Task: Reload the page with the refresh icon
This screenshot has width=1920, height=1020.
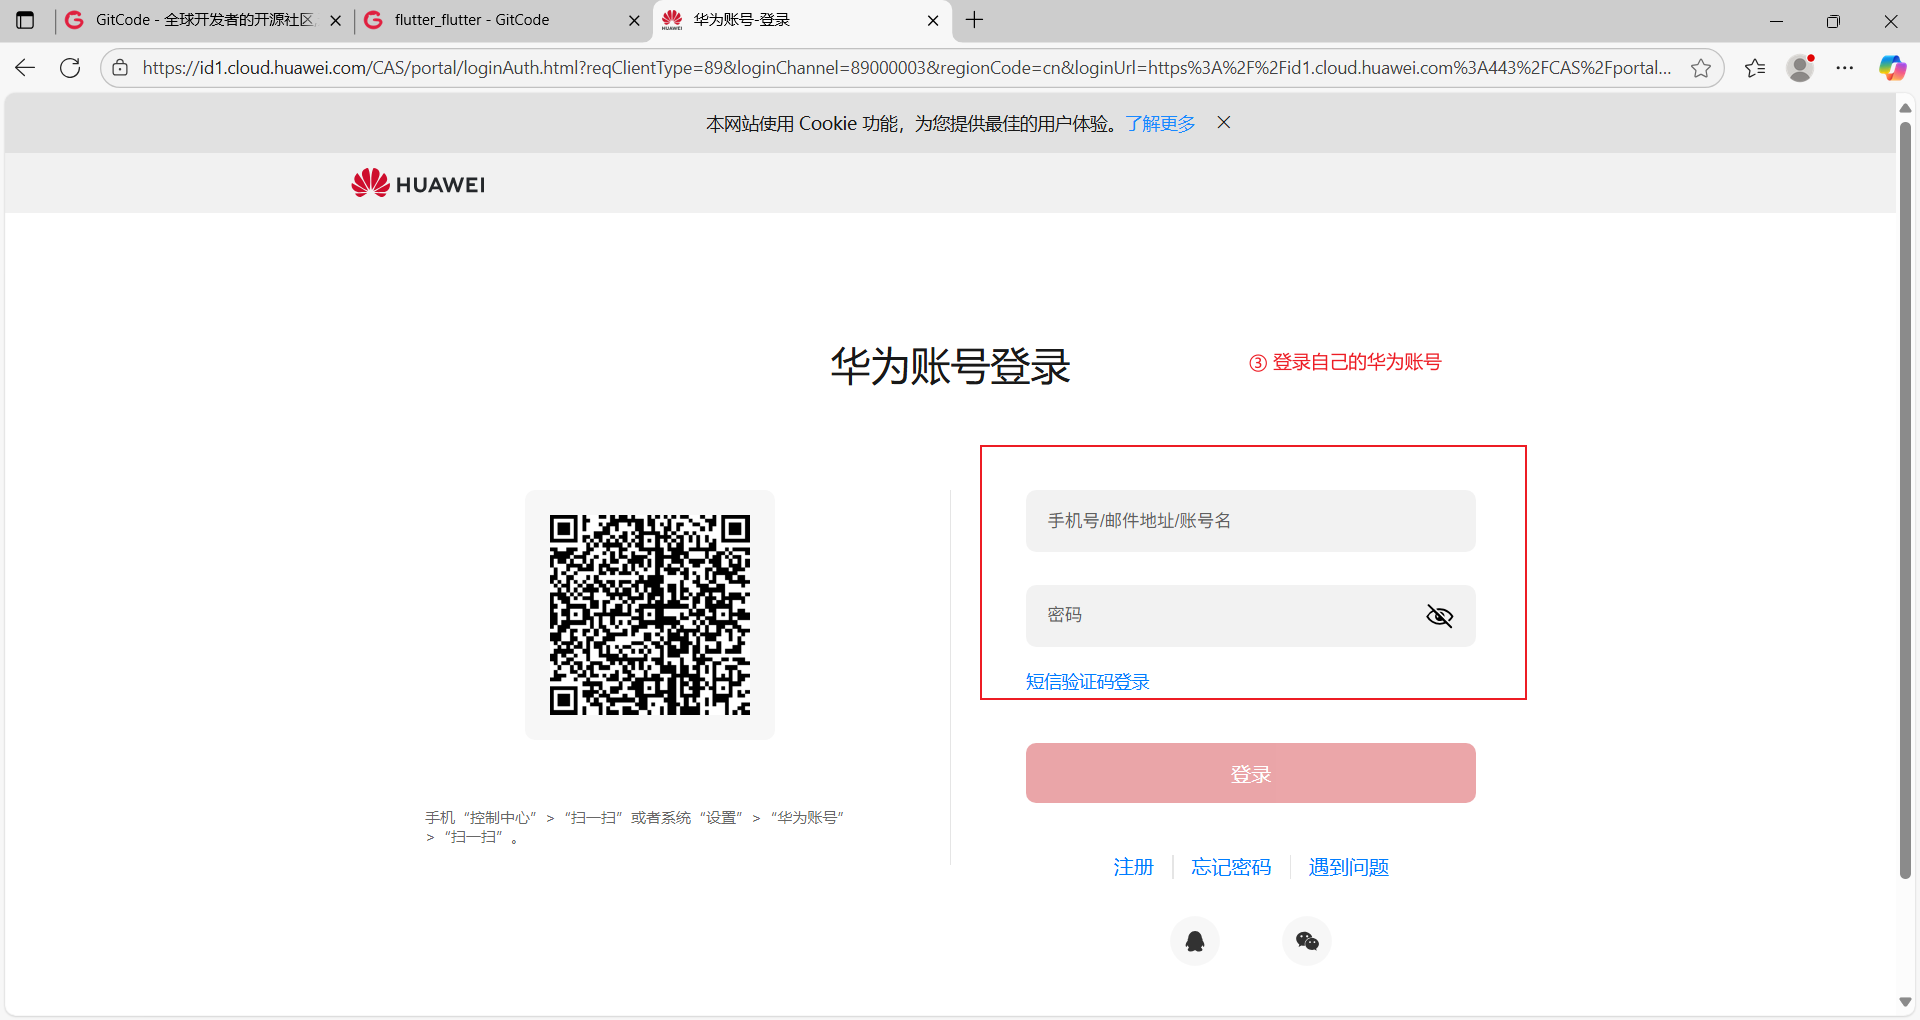Action: click(x=70, y=68)
